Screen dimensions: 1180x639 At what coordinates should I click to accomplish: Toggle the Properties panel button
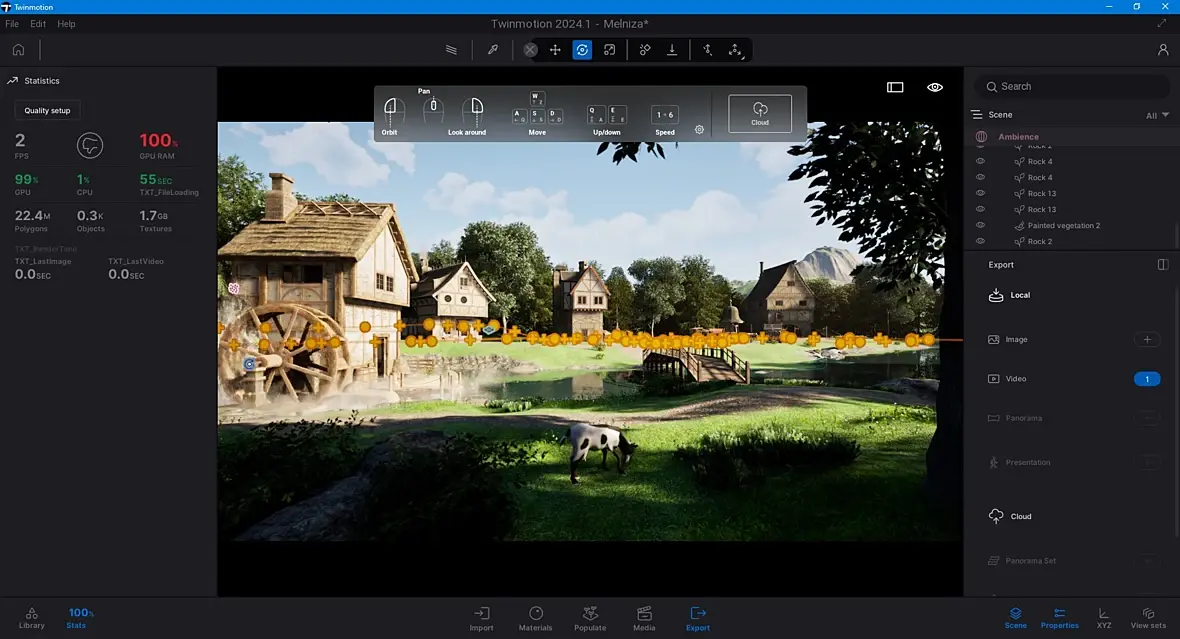click(1060, 618)
